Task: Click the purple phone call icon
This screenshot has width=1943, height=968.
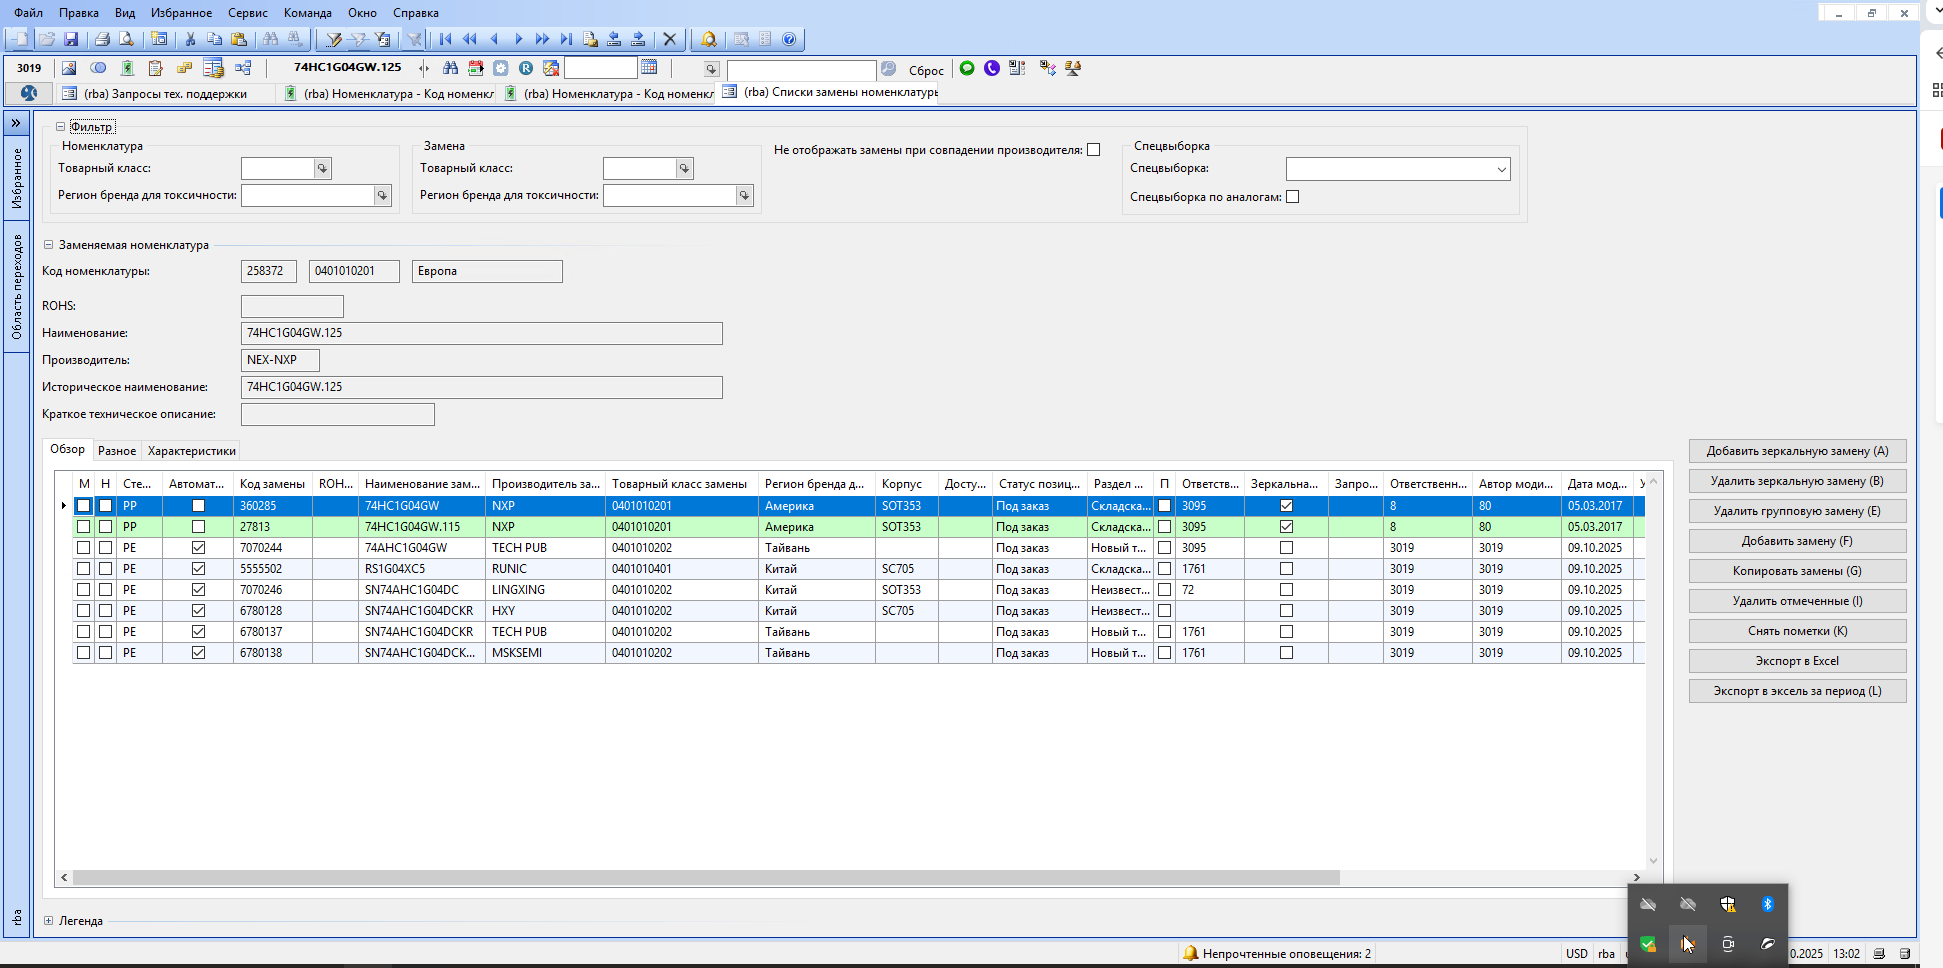Action: click(992, 68)
